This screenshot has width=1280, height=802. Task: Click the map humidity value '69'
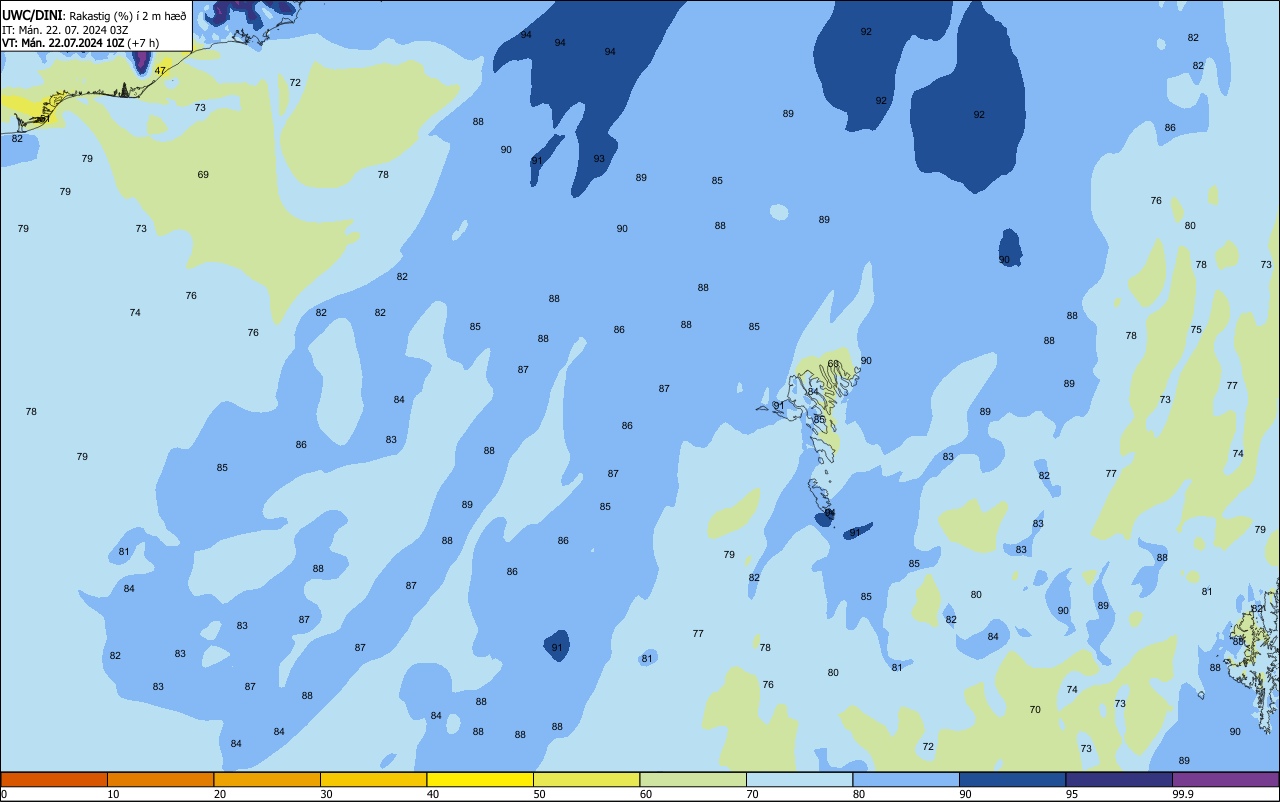[203, 175]
